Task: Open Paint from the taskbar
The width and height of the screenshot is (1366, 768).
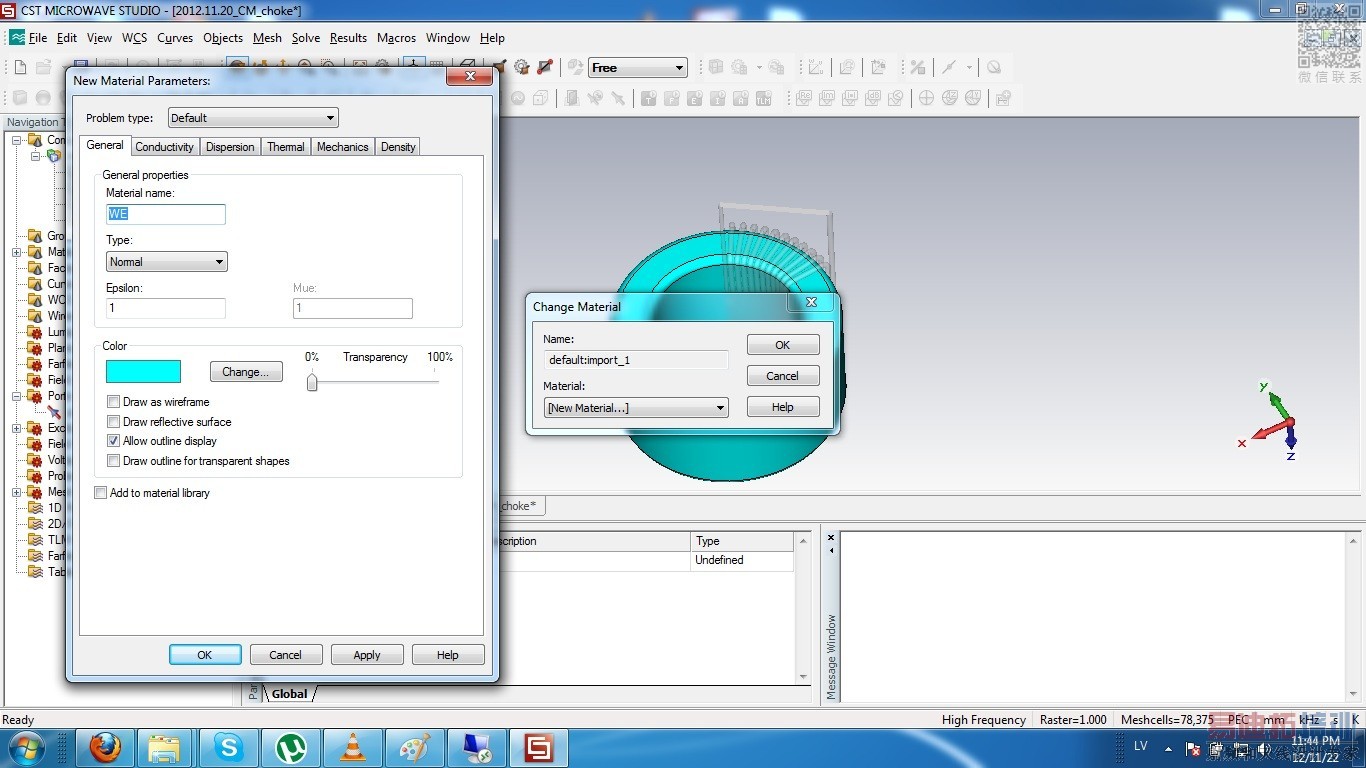Action: tap(415, 747)
